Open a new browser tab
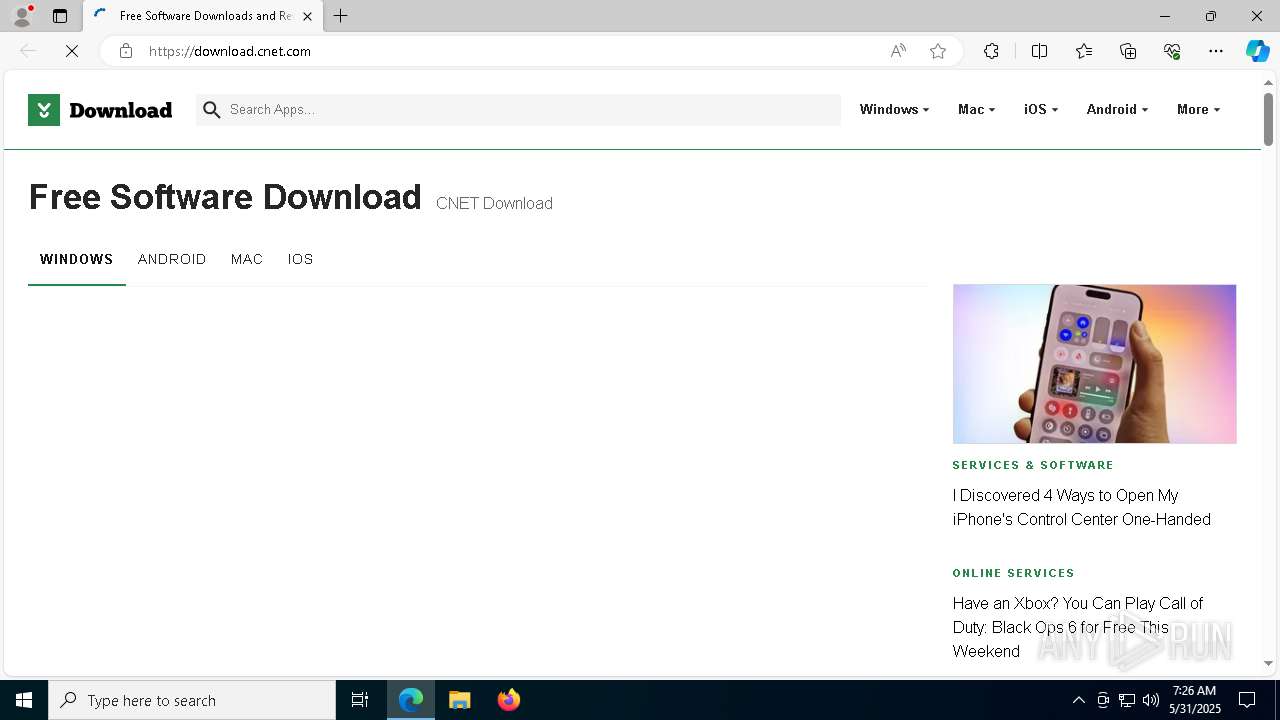 coord(341,16)
